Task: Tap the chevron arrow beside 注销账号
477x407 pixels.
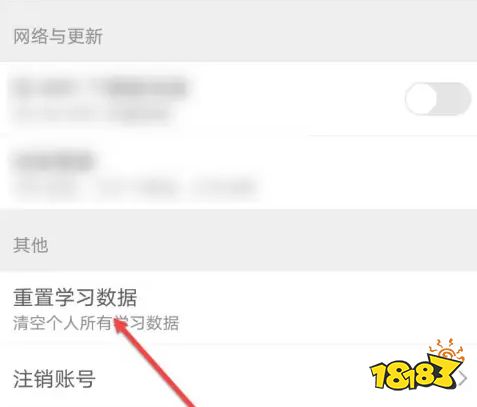Action: (x=463, y=379)
